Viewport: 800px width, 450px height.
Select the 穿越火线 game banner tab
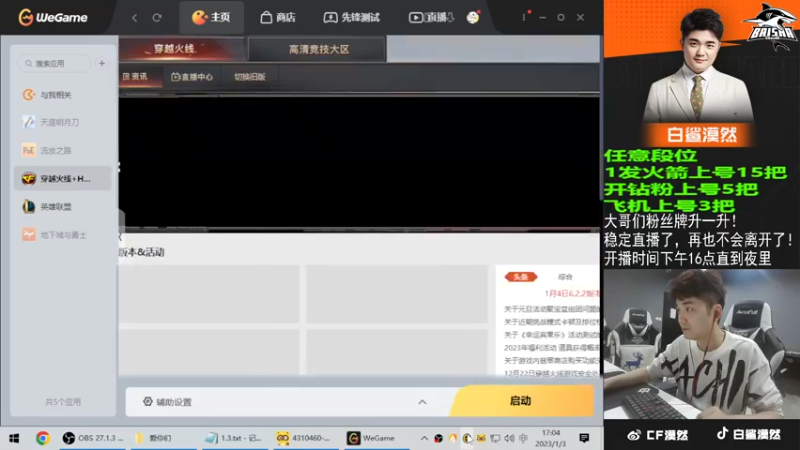[181, 49]
